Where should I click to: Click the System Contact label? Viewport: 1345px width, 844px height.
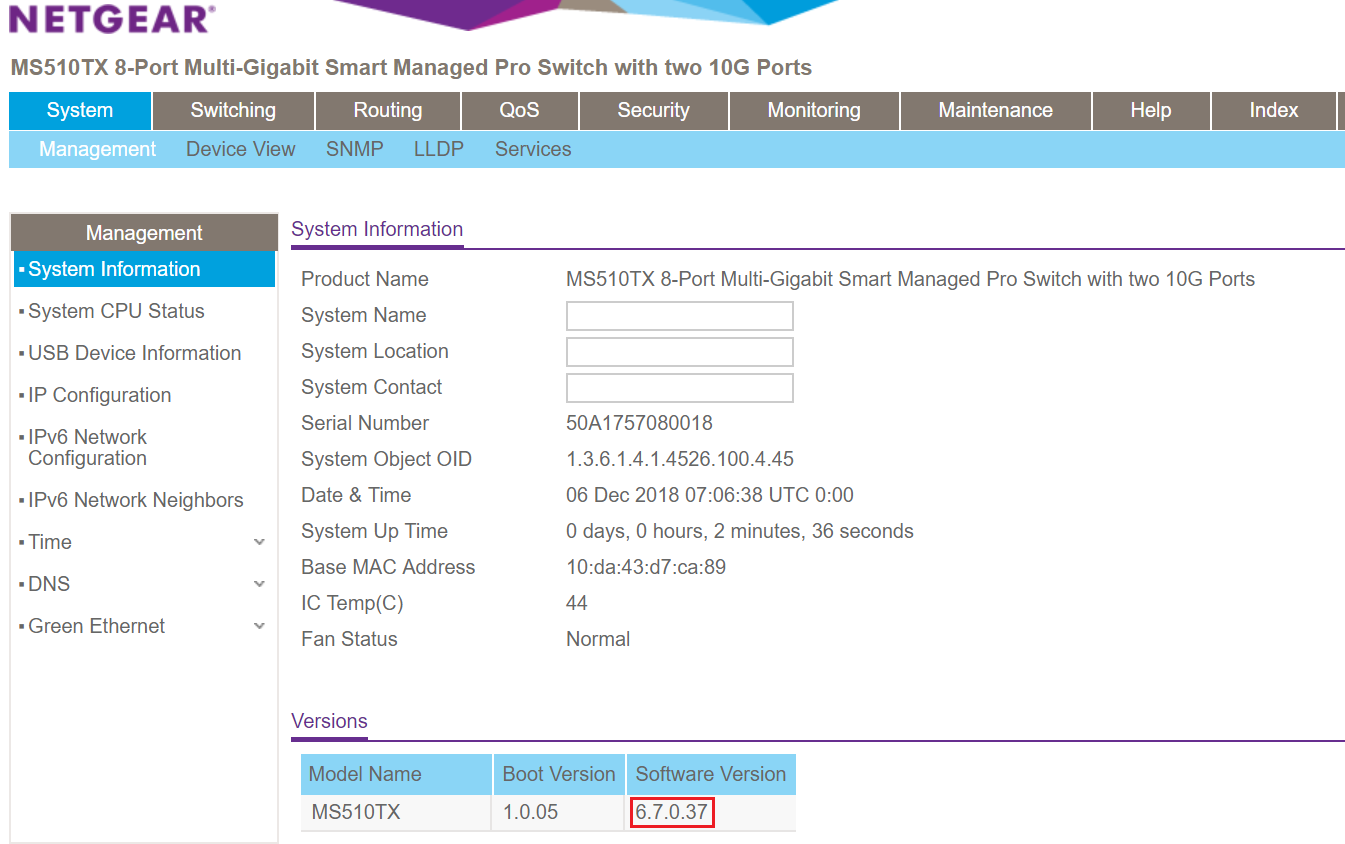click(372, 387)
